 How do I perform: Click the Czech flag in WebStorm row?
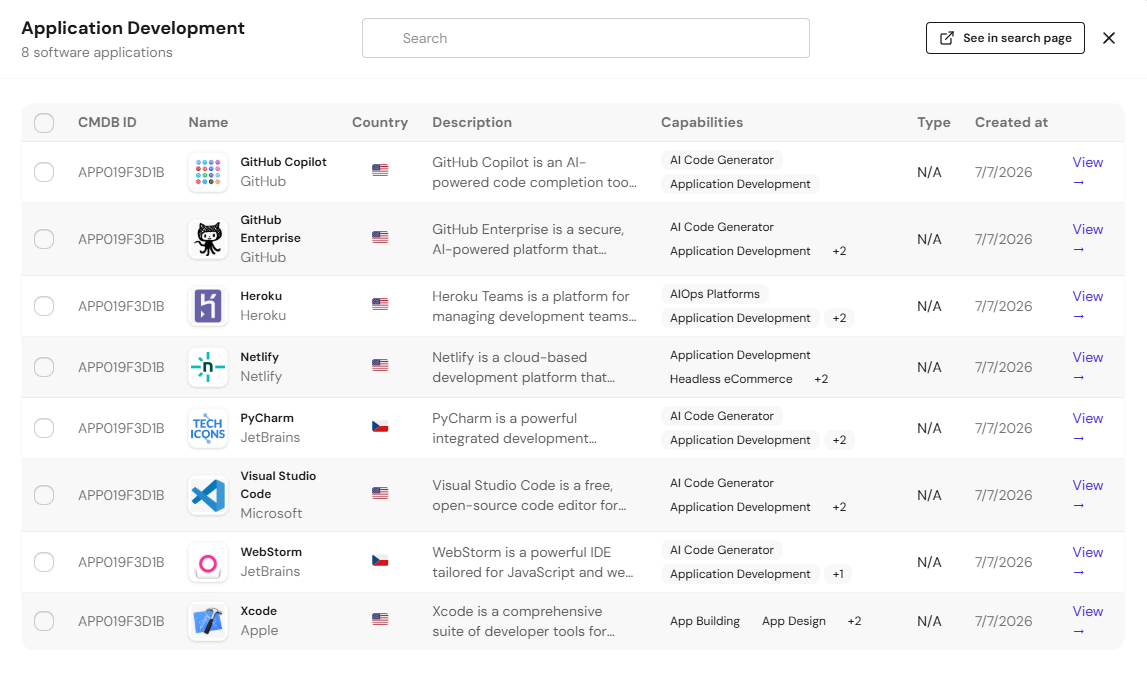pyautogui.click(x=380, y=560)
